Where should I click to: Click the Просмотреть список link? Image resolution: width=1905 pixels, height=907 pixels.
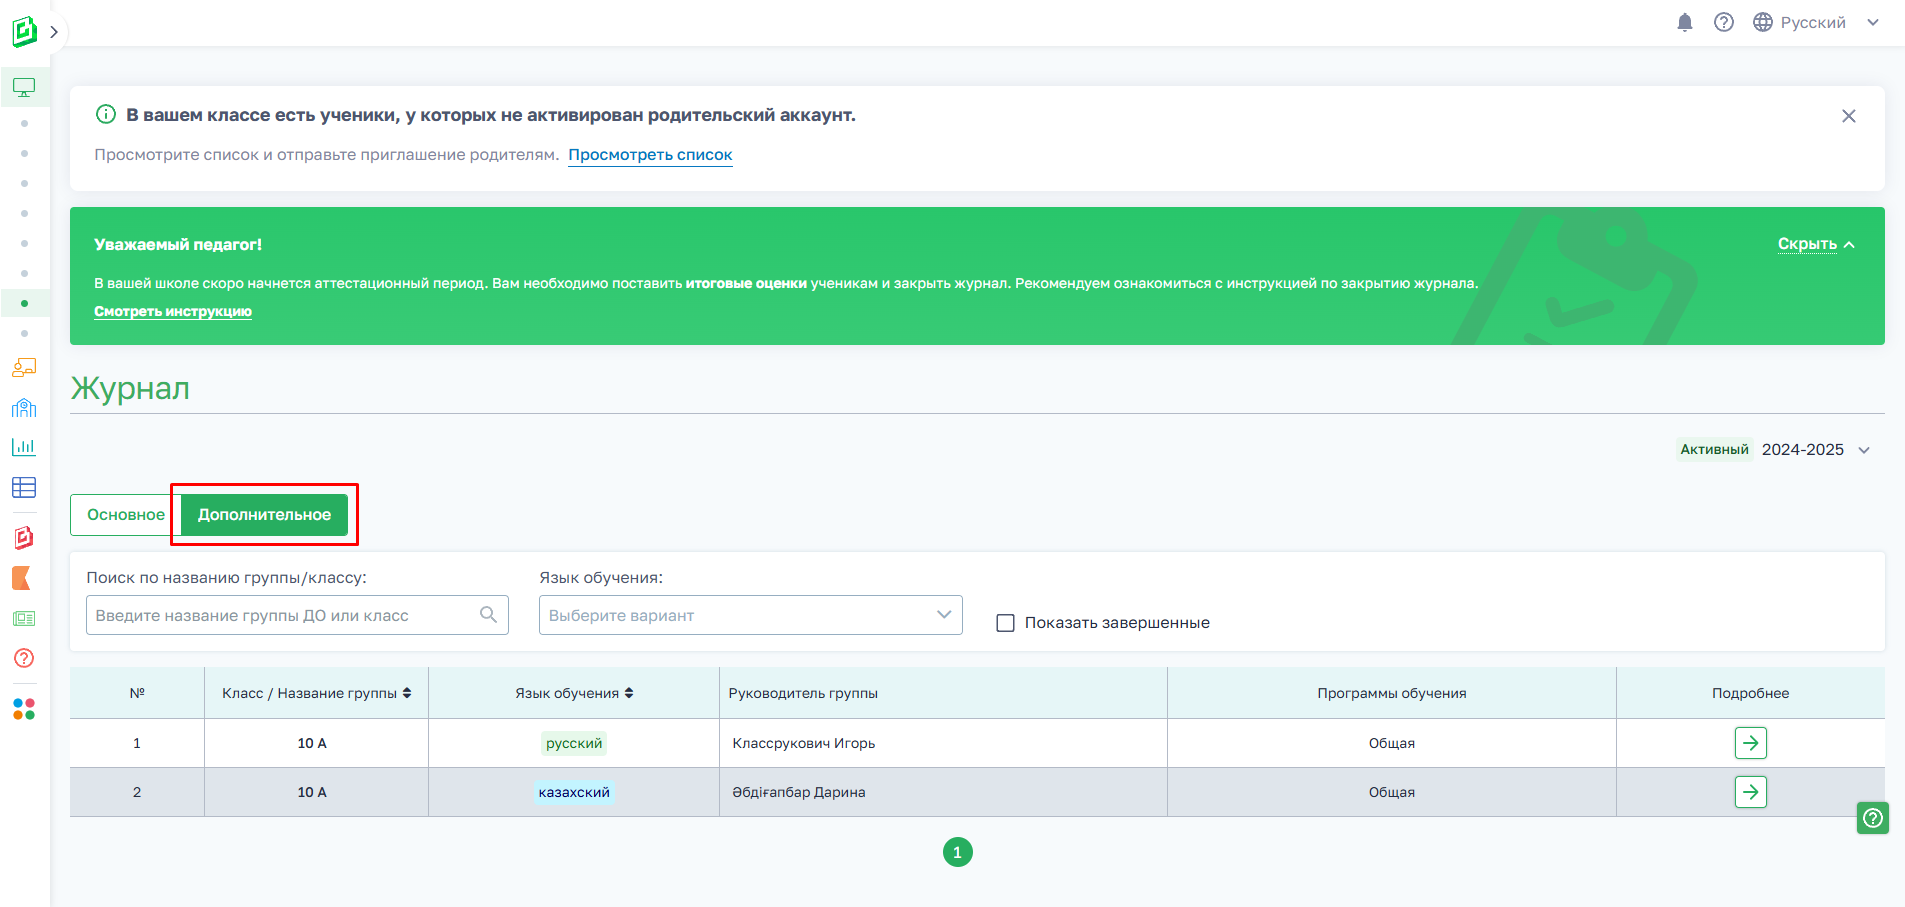[650, 155]
